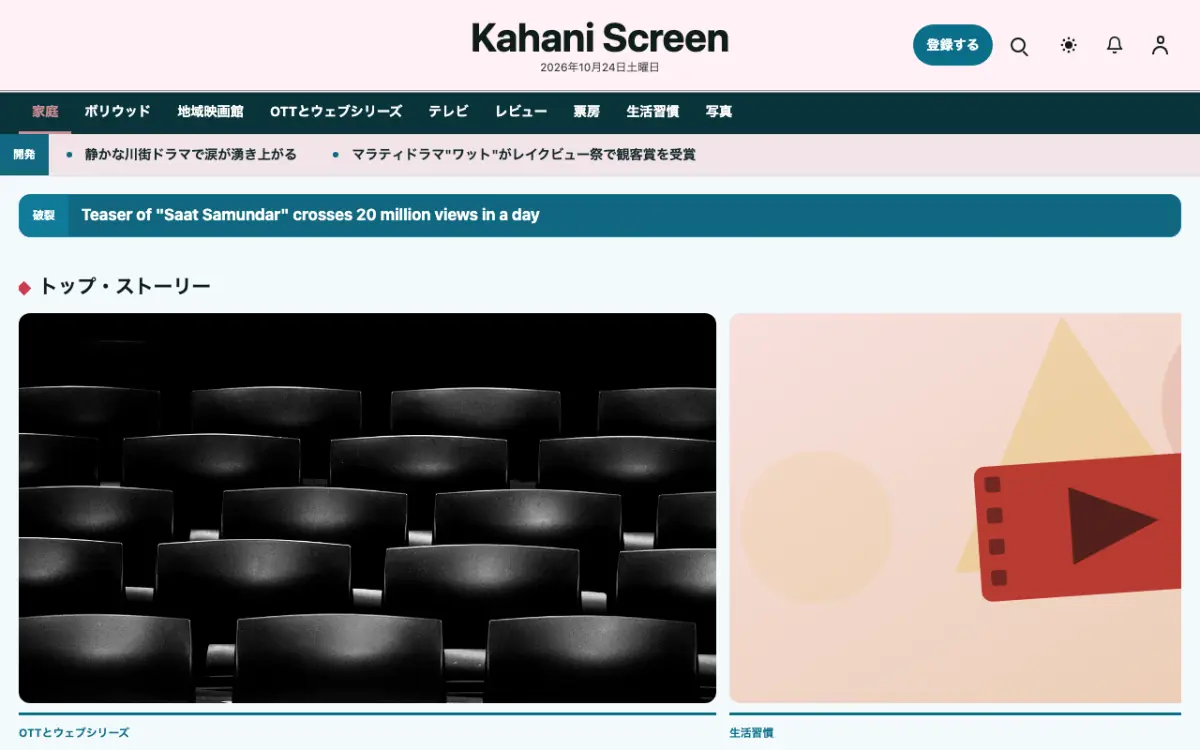This screenshot has height=750, width=1200.
Task: Click the トップ・ストーリー section heading
Action: pyautogui.click(x=125, y=287)
